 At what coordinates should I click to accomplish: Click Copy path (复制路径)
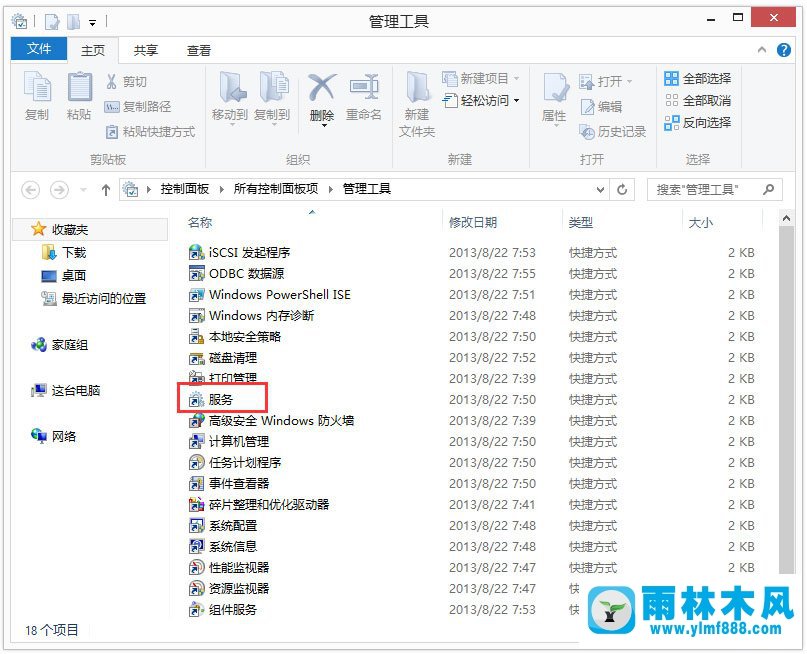pyautogui.click(x=138, y=107)
